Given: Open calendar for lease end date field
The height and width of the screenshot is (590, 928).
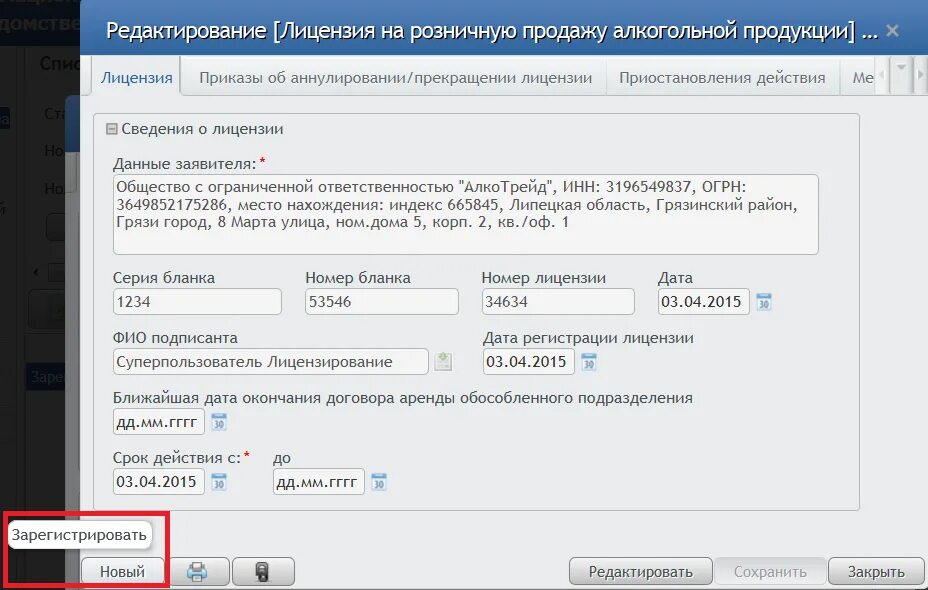Looking at the screenshot, I should (x=218, y=422).
